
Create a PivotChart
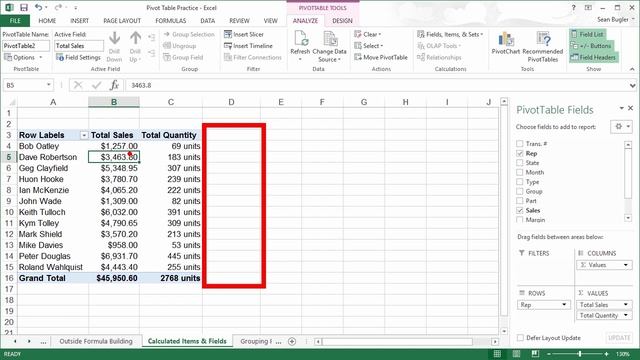coord(506,43)
